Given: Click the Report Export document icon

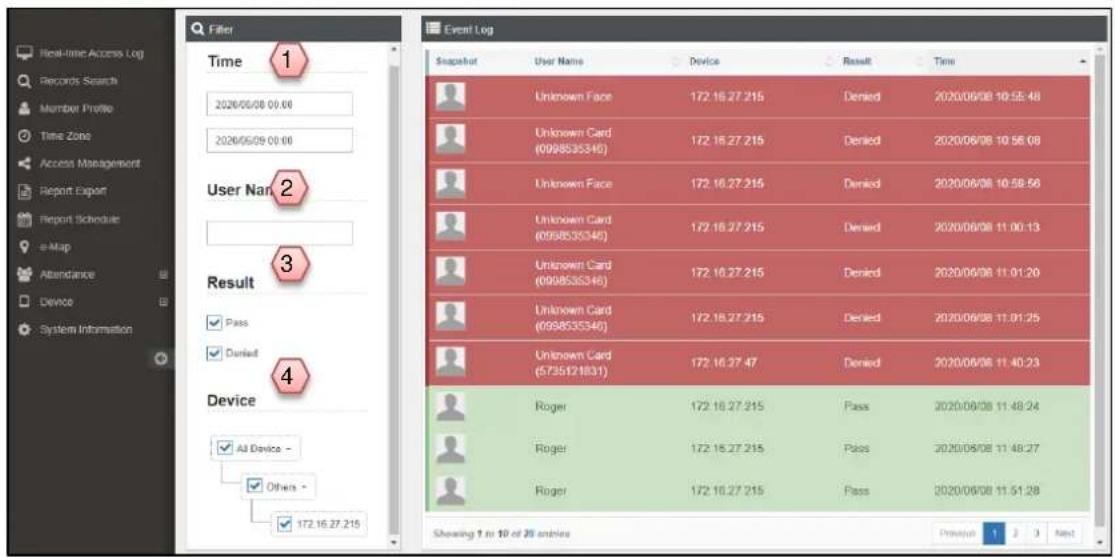Looking at the screenshot, I should click(x=23, y=191).
